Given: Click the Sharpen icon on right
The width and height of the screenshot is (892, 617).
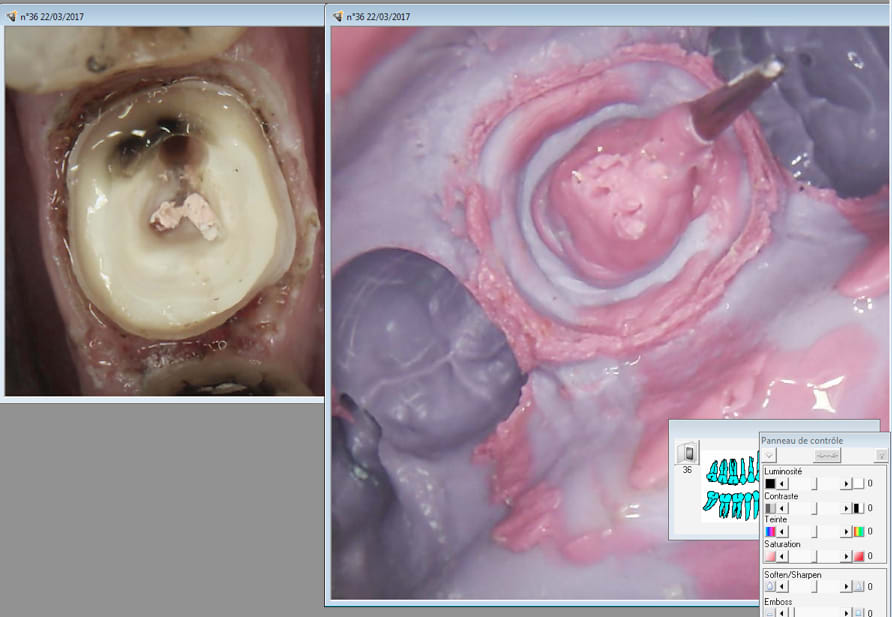Looking at the screenshot, I should click(x=857, y=586).
